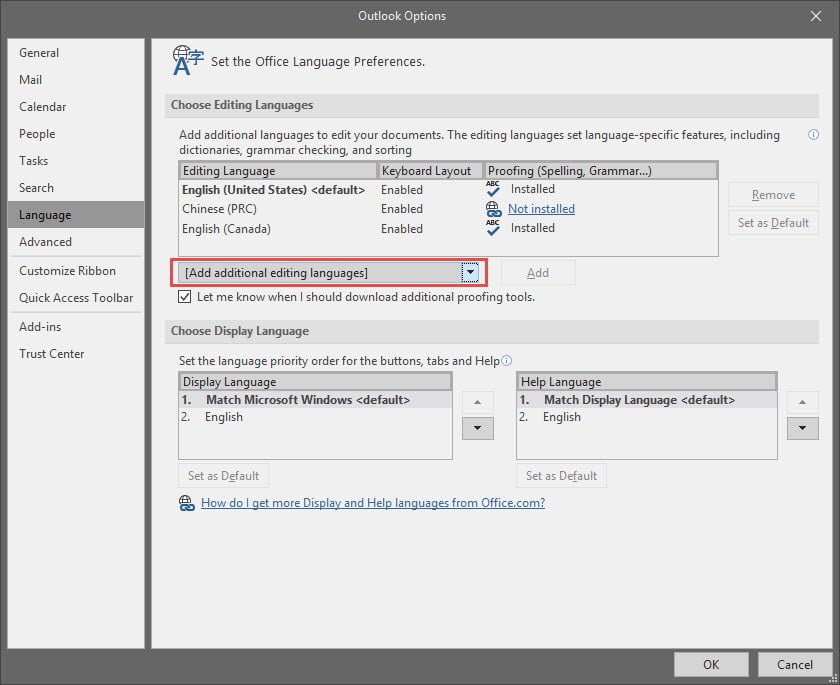Select English in the Display Language list
The image size is (840, 685).
coord(315,417)
